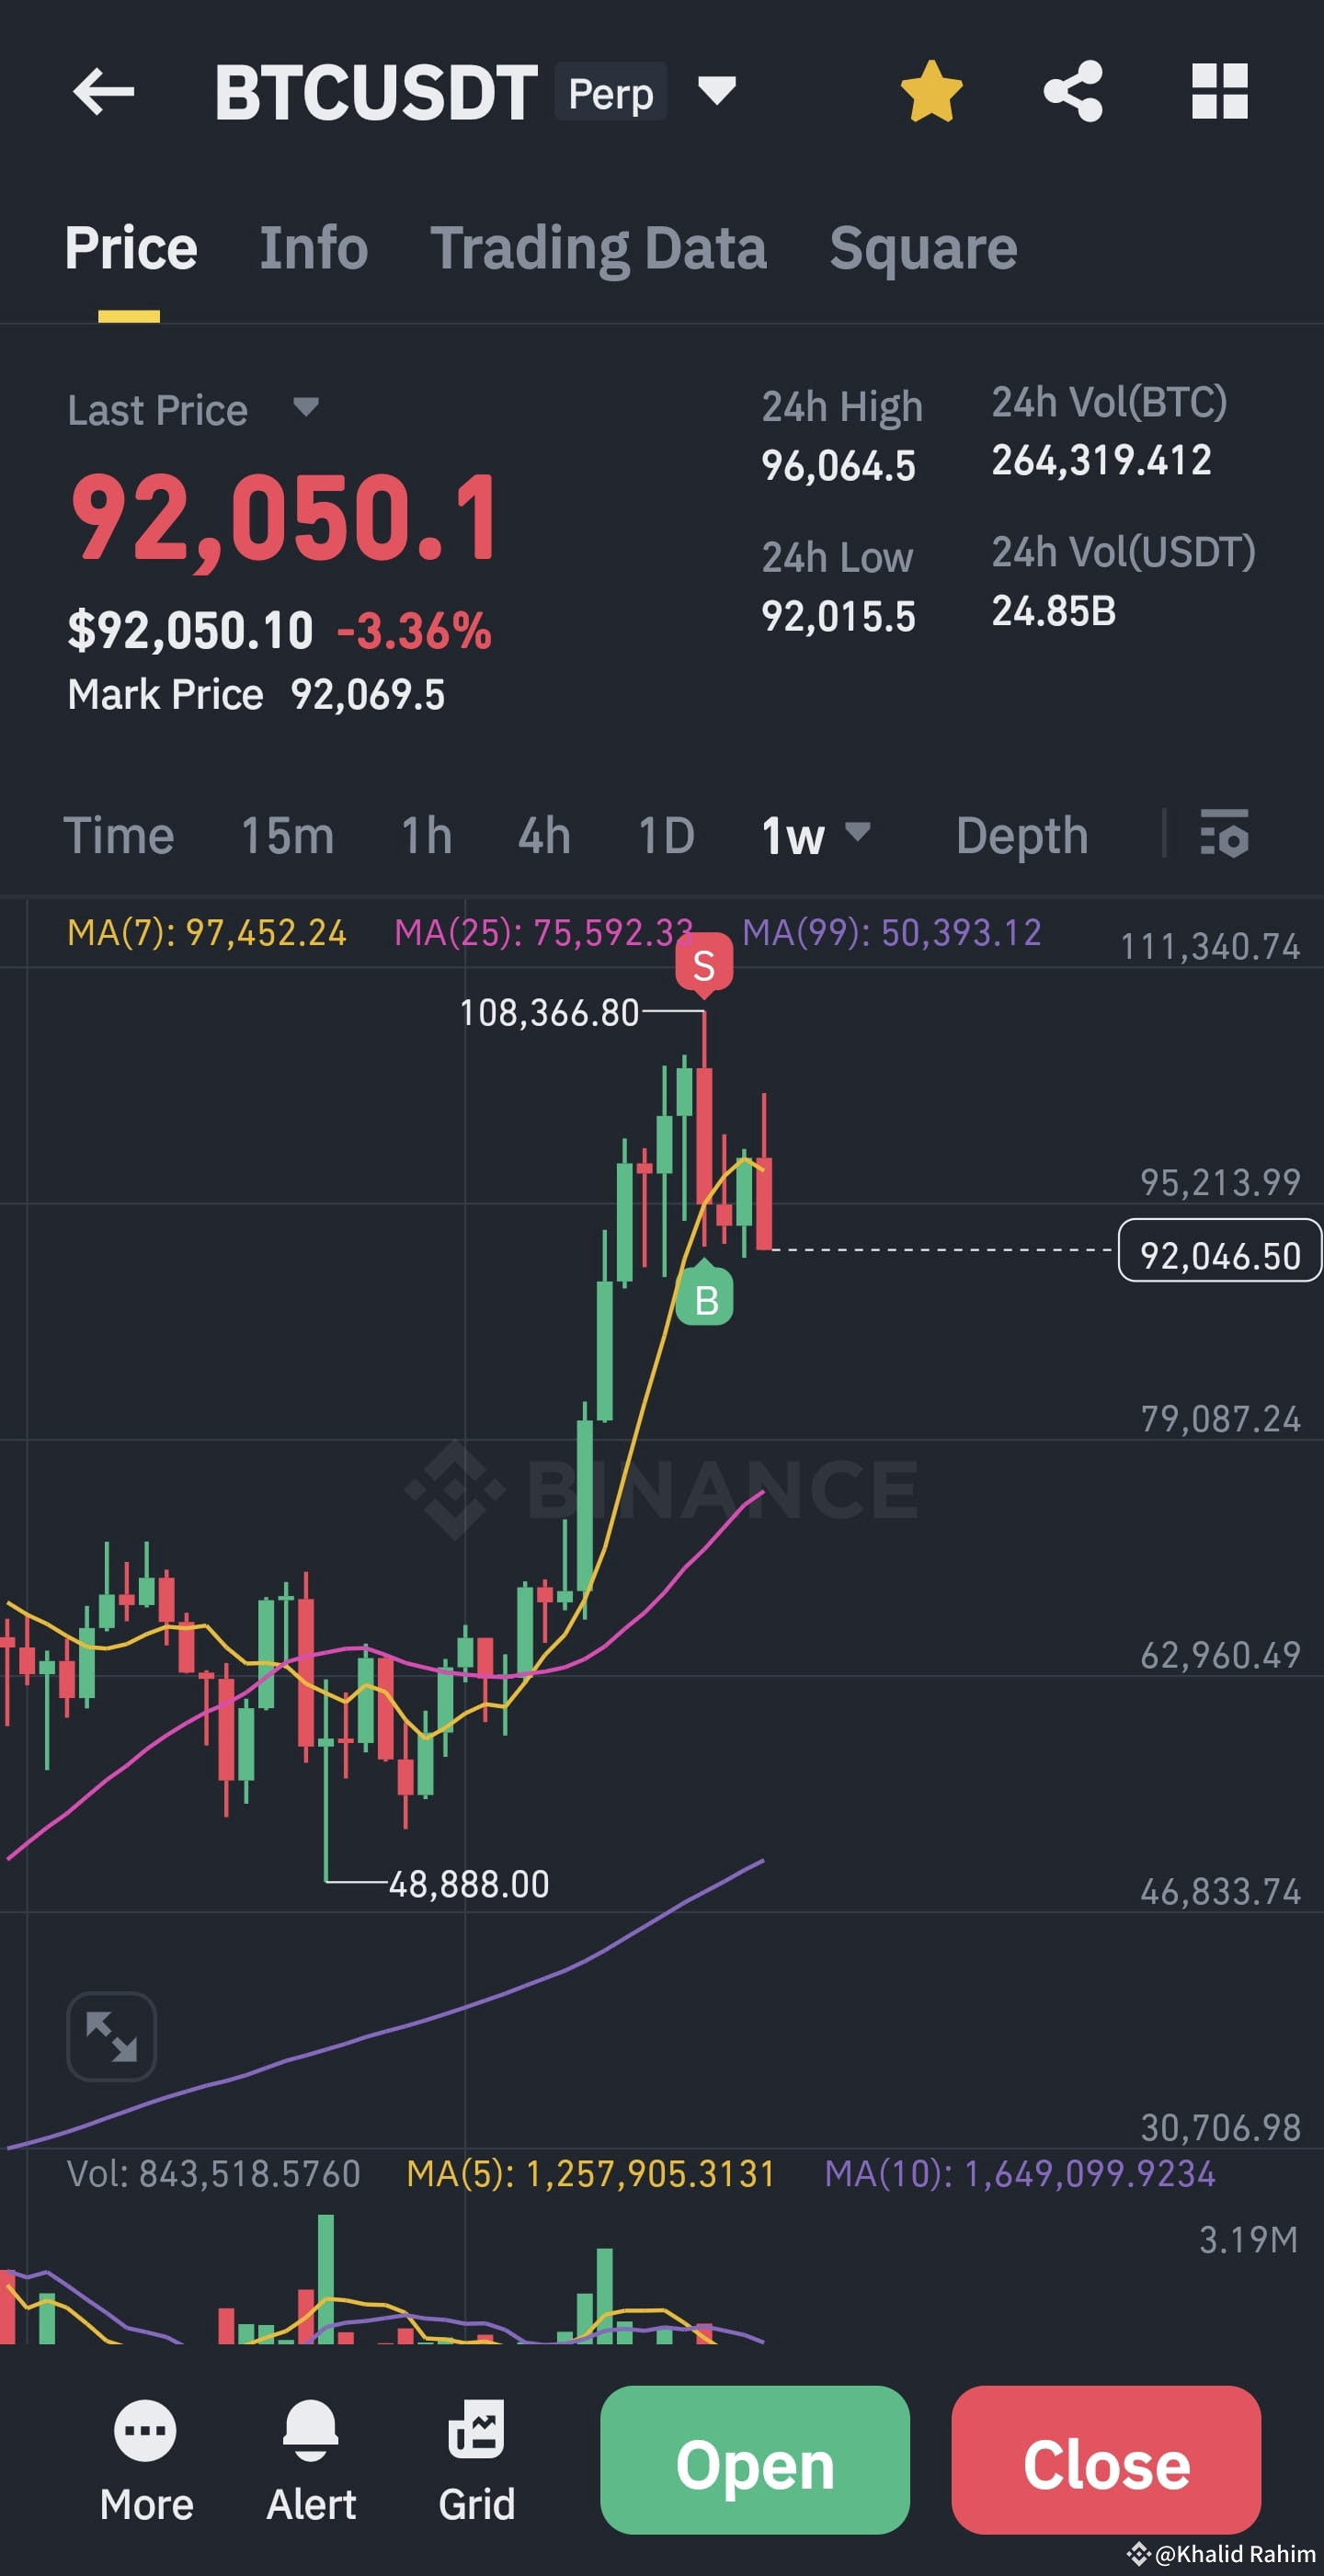This screenshot has width=1324, height=2576.
Task: Switch to the Trading Data tab
Action: coord(600,247)
